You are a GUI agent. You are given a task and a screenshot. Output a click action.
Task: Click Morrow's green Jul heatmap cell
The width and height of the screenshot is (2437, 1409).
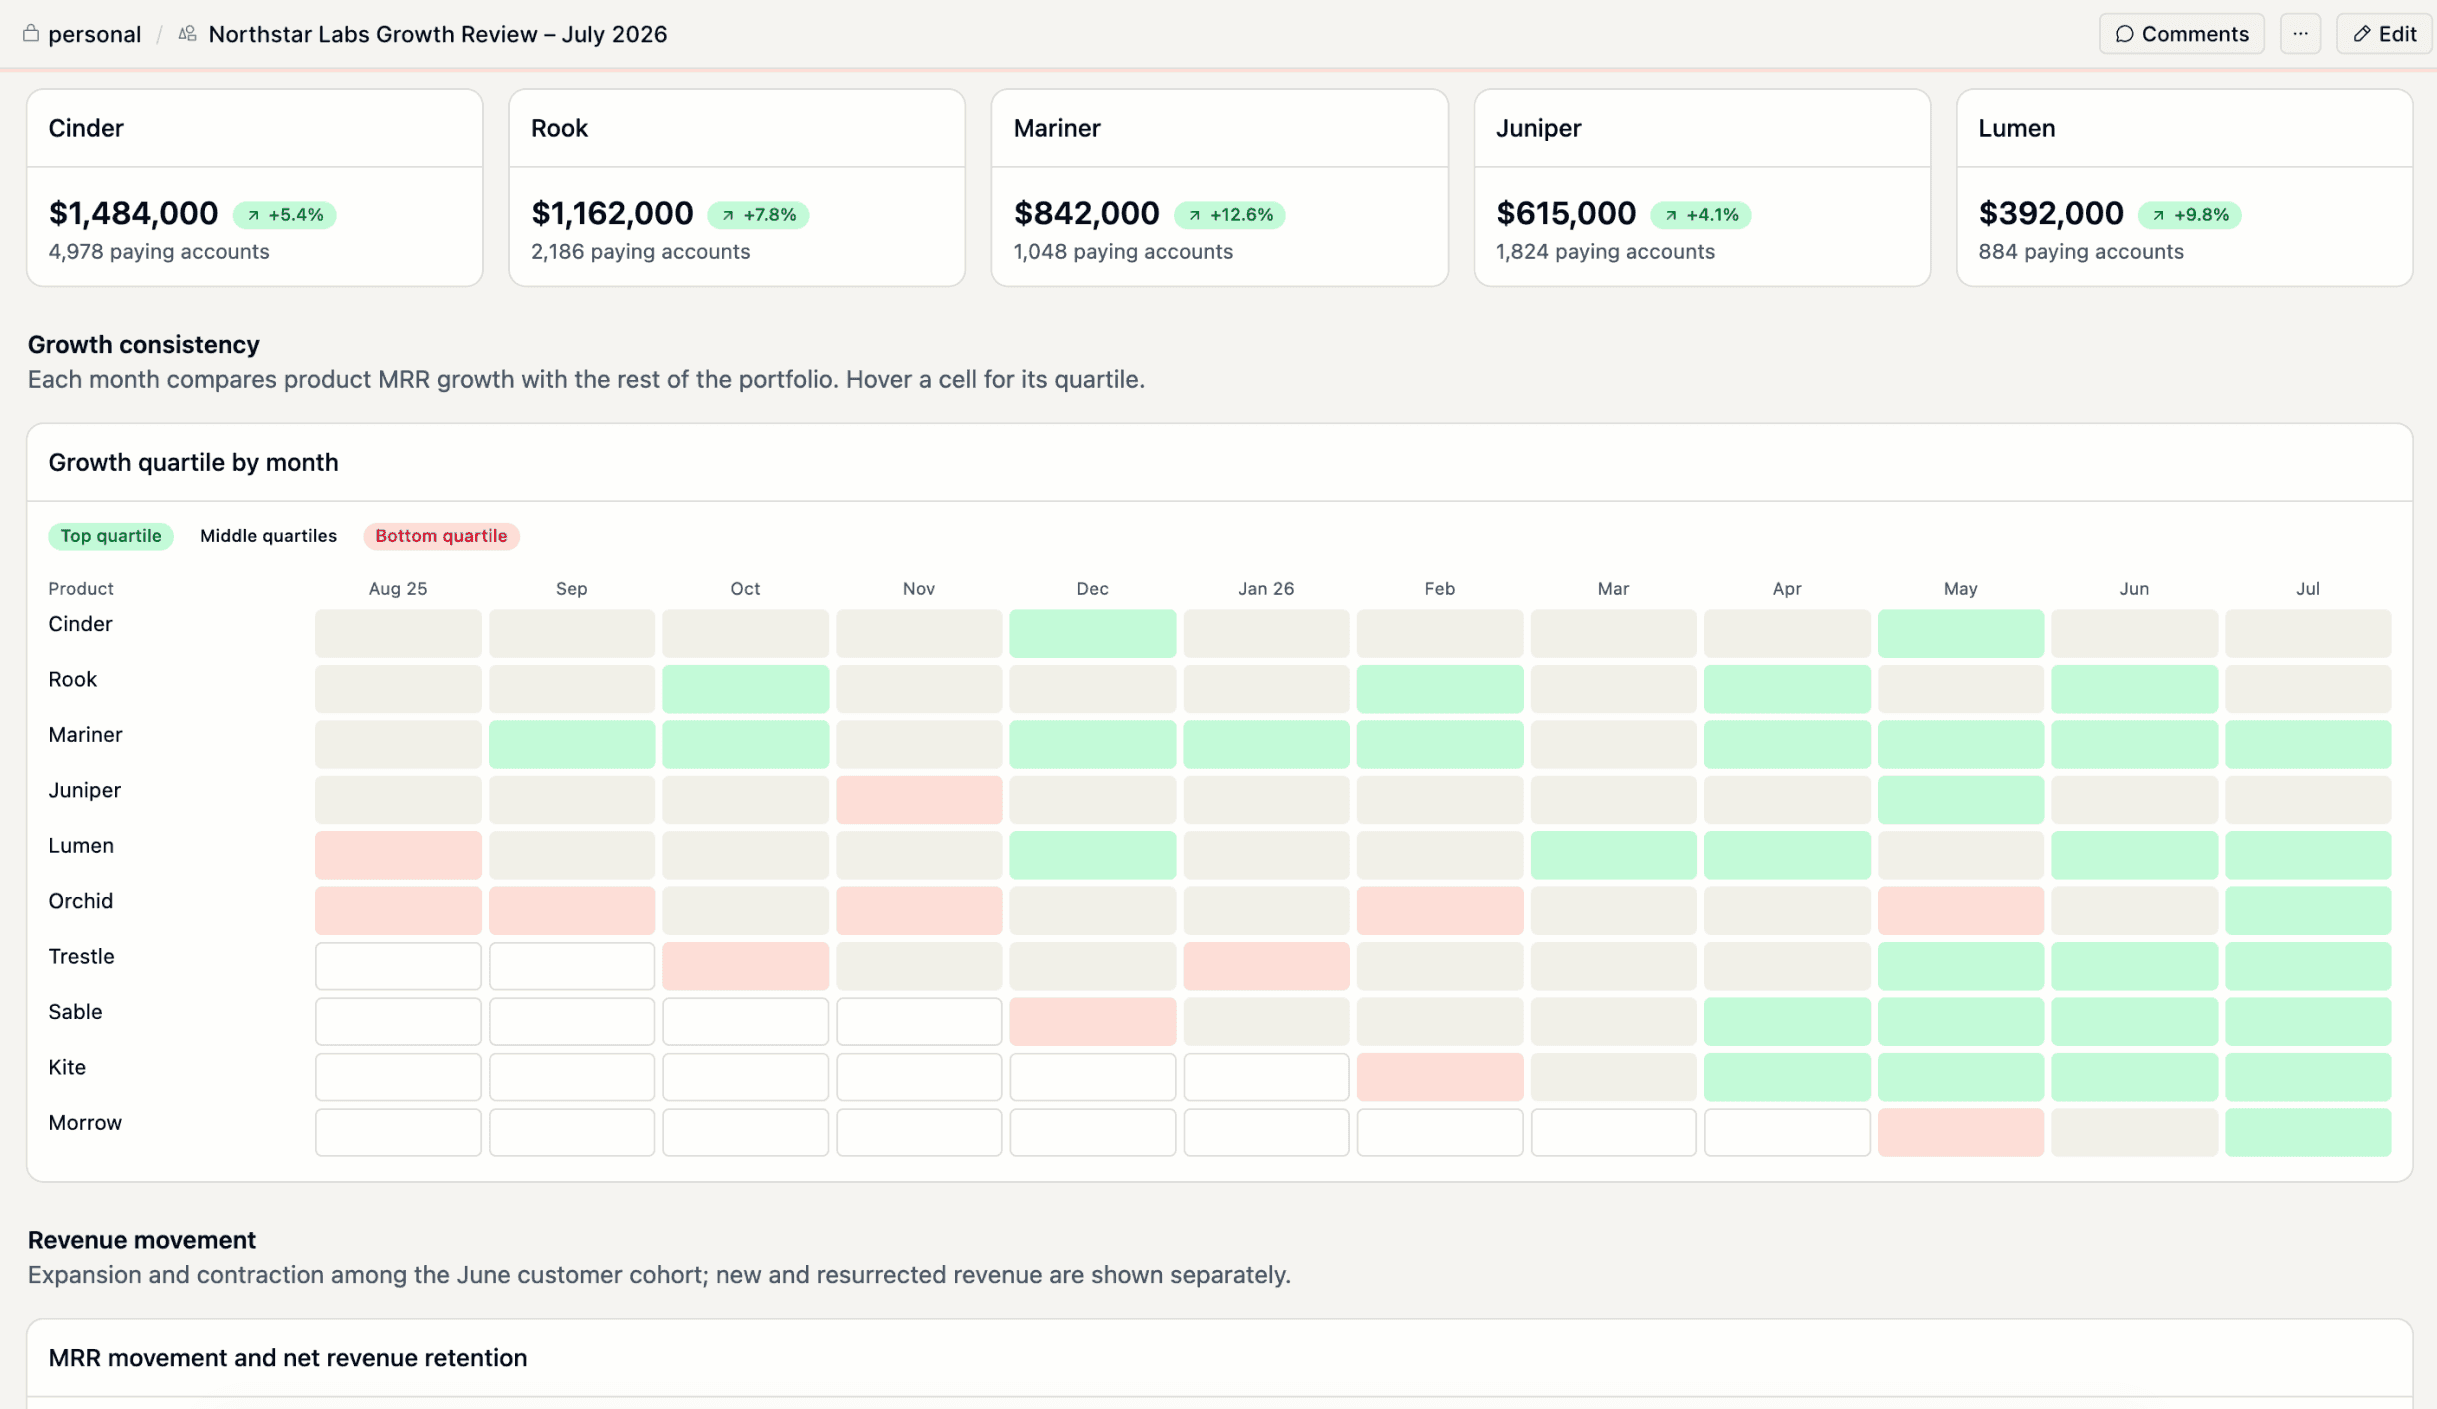2308,1133
